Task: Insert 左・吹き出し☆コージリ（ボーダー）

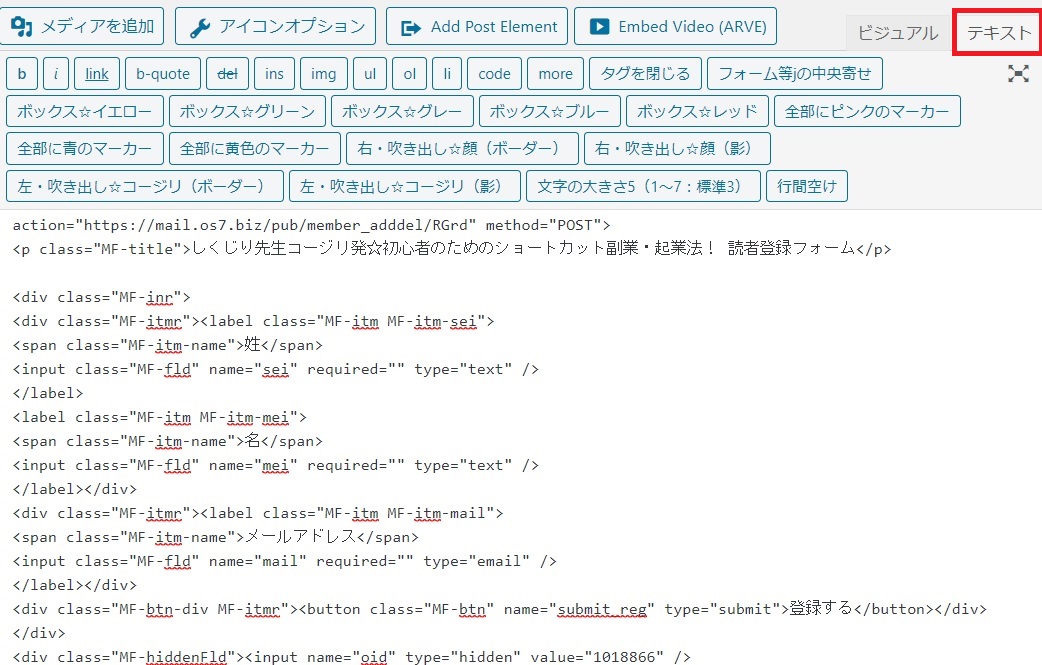Action: (x=145, y=186)
